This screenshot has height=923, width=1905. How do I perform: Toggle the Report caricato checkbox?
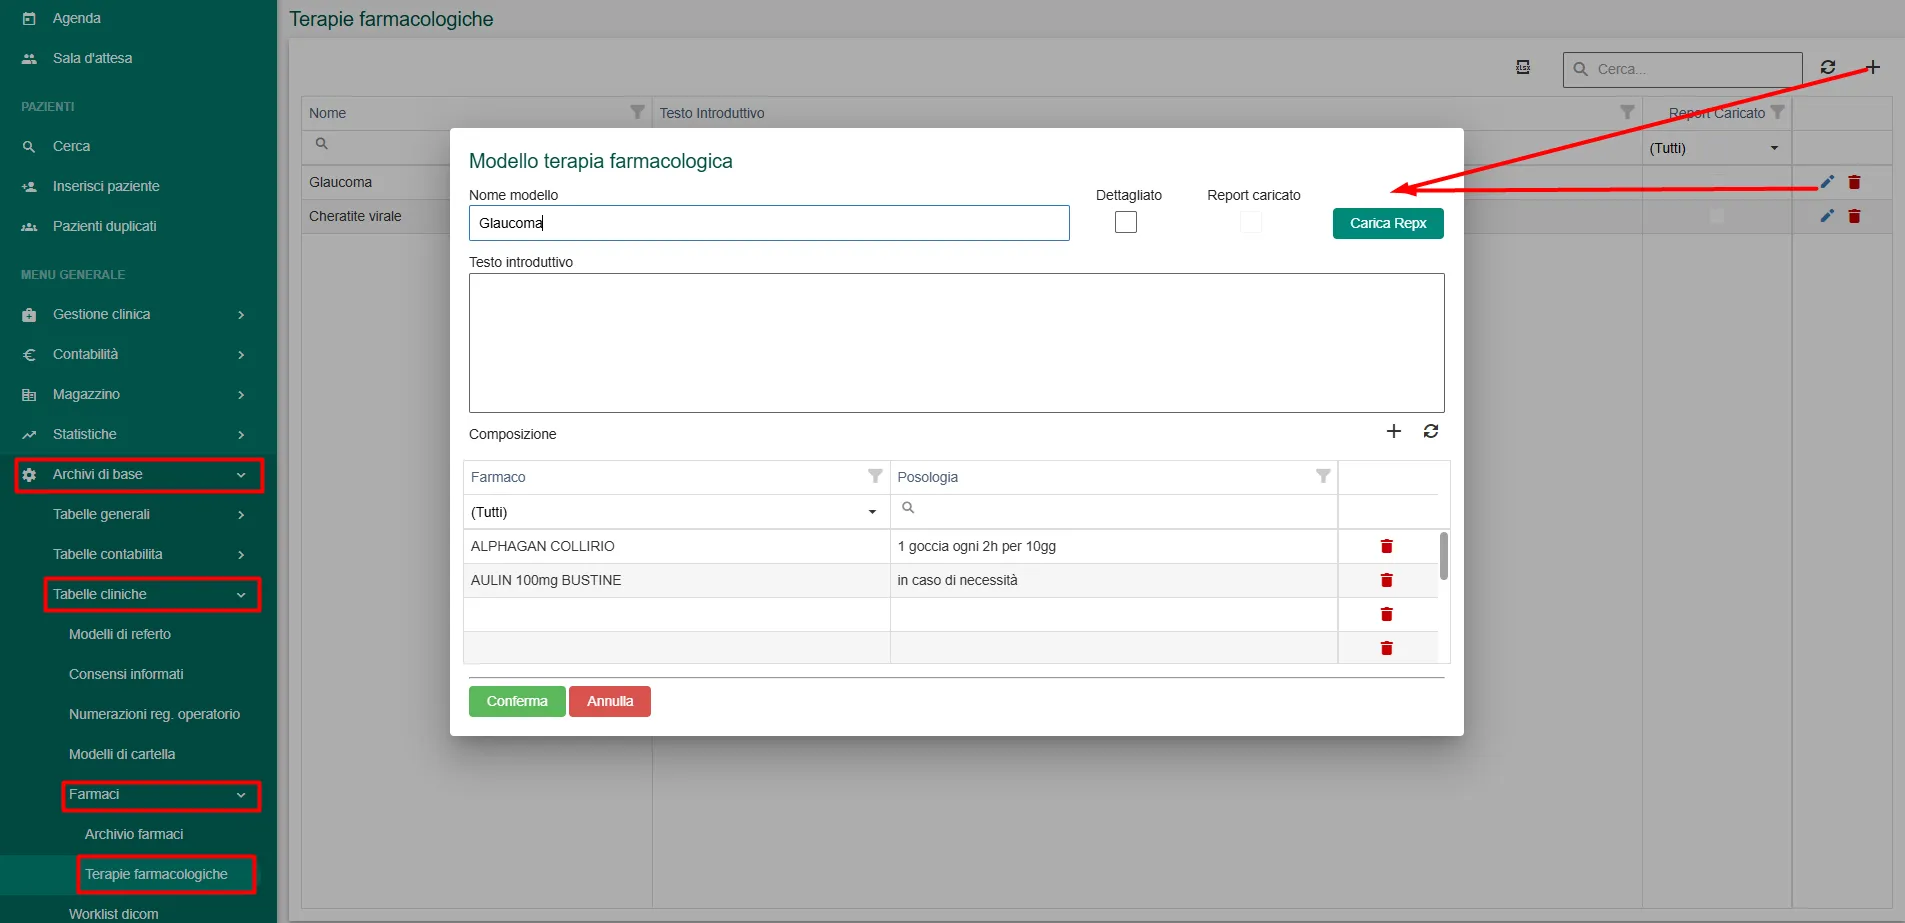tap(1251, 222)
